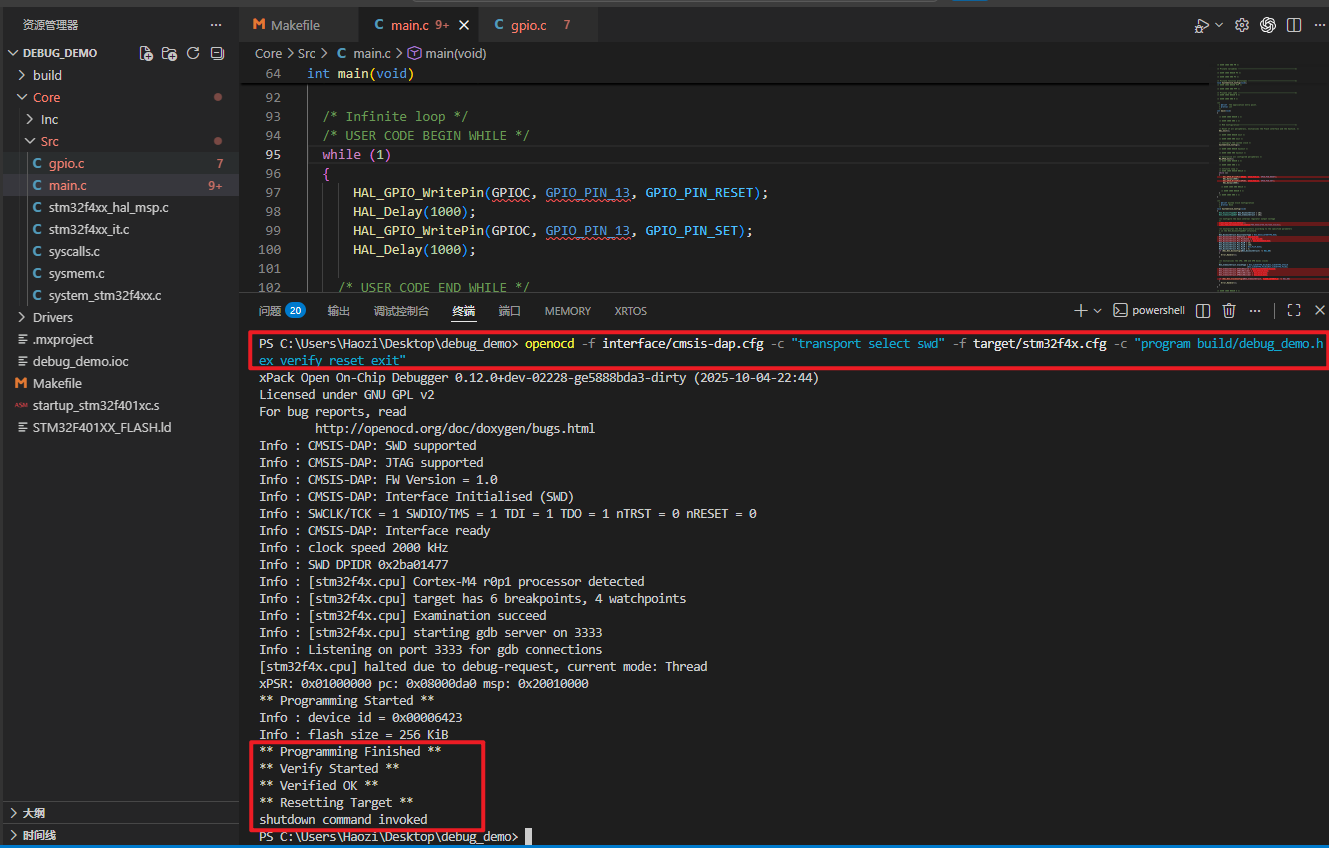Expand the Drivers folder
This screenshot has height=848, width=1329.
click(53, 317)
